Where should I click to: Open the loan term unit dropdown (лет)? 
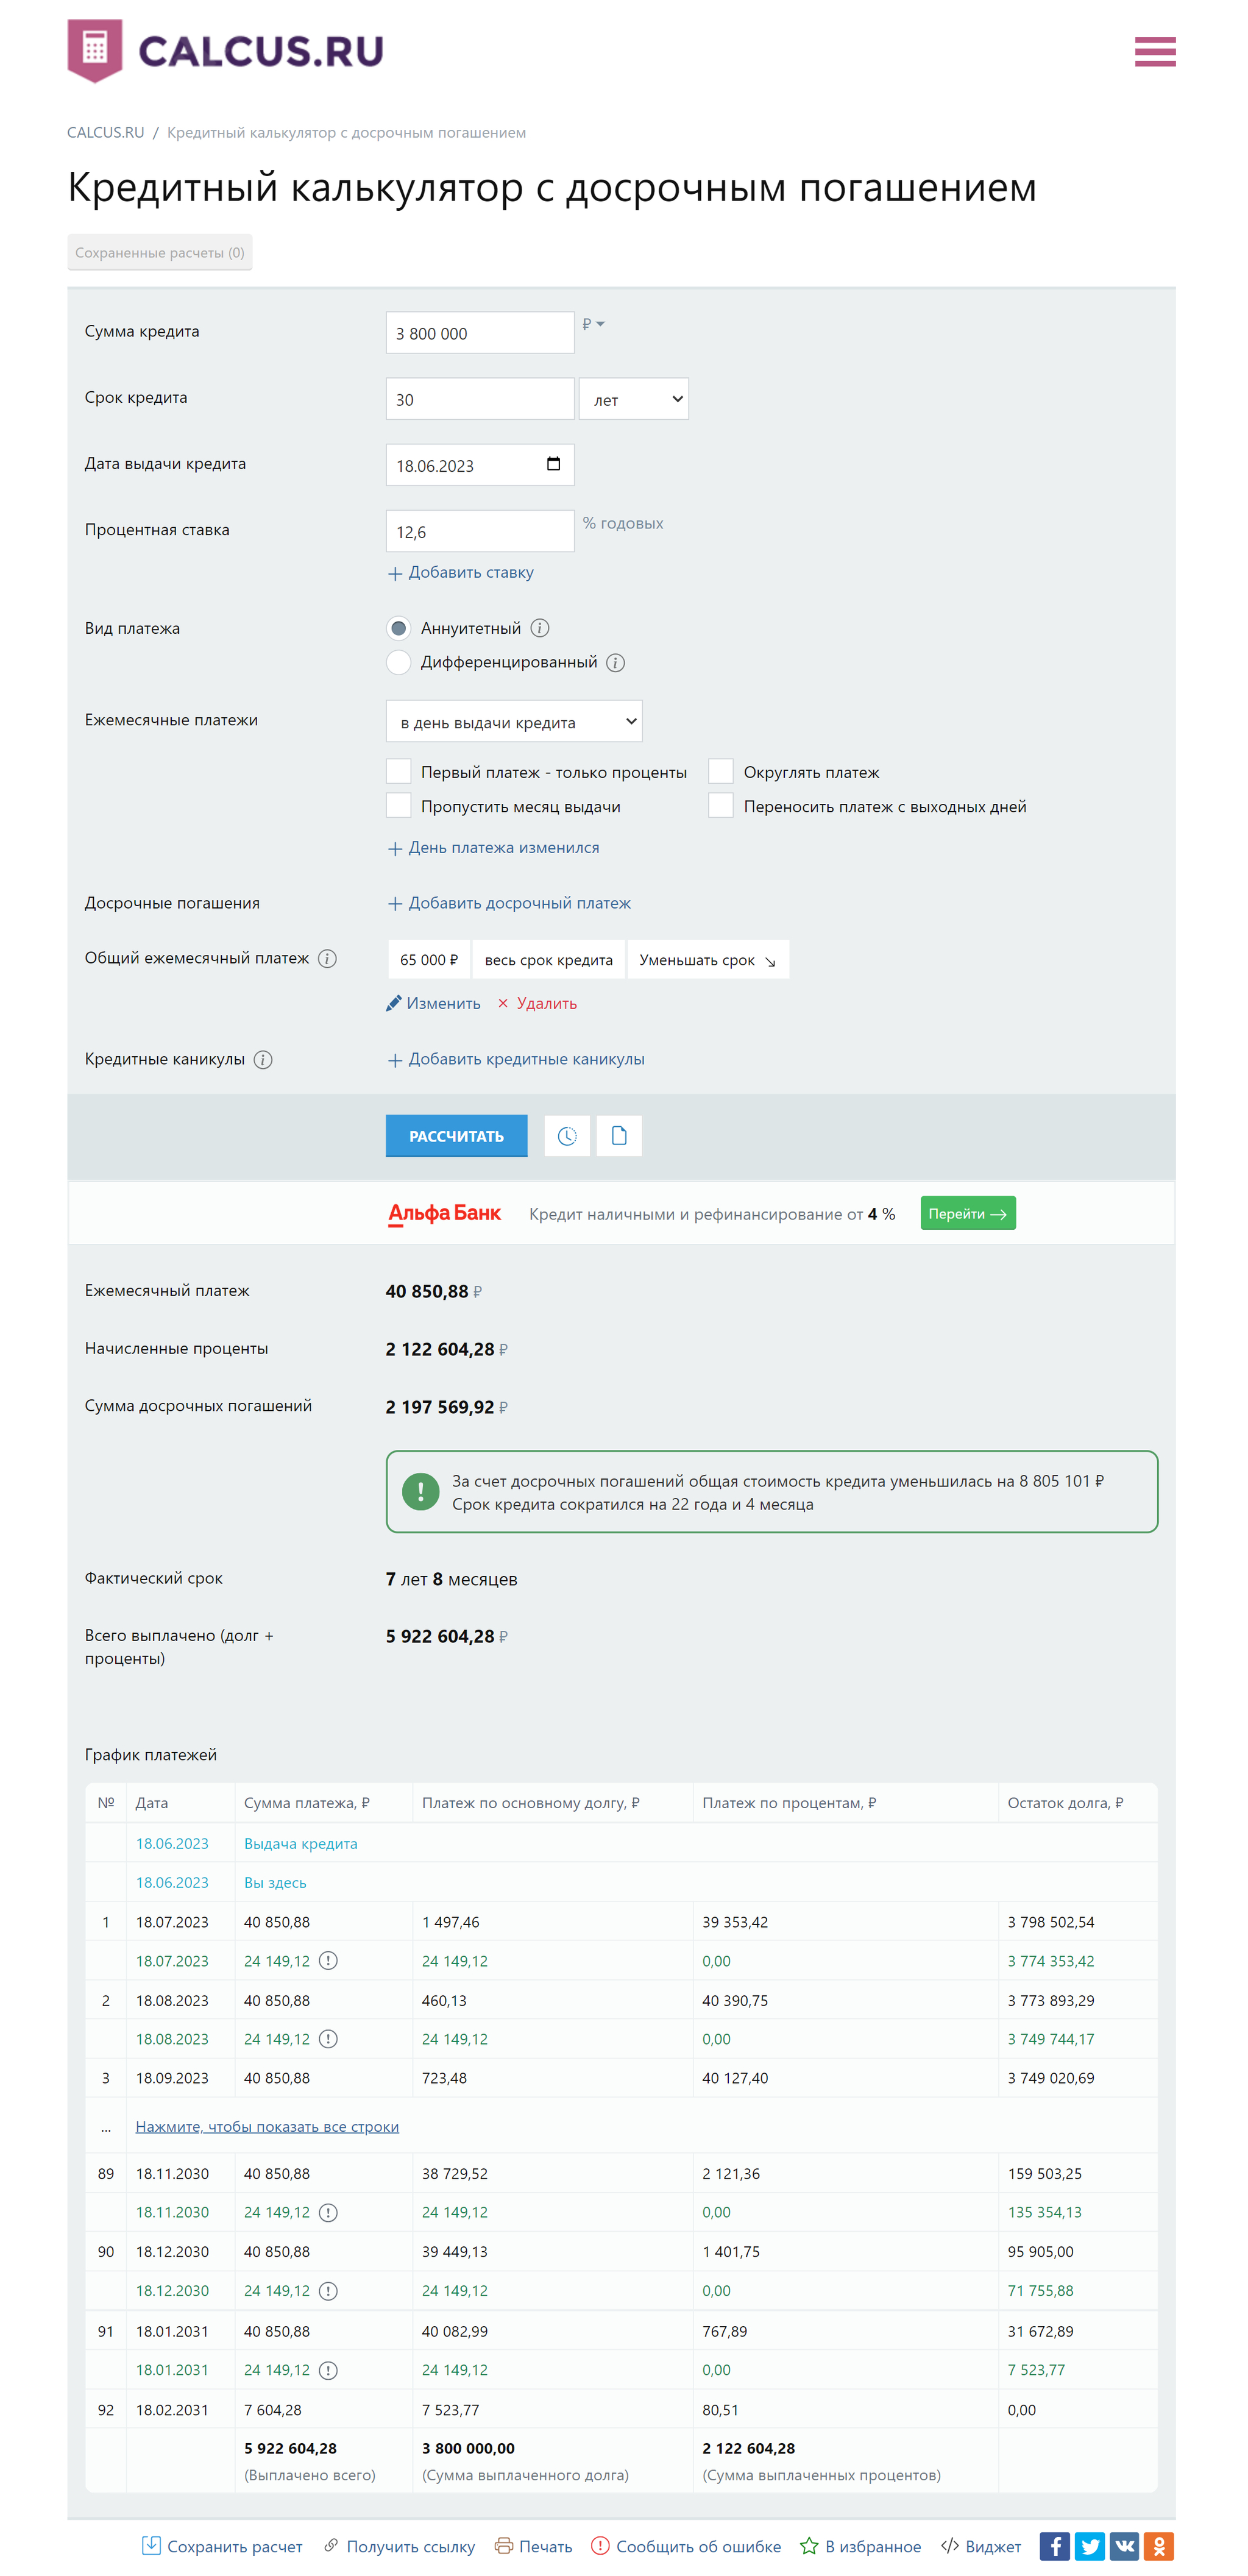(633, 399)
